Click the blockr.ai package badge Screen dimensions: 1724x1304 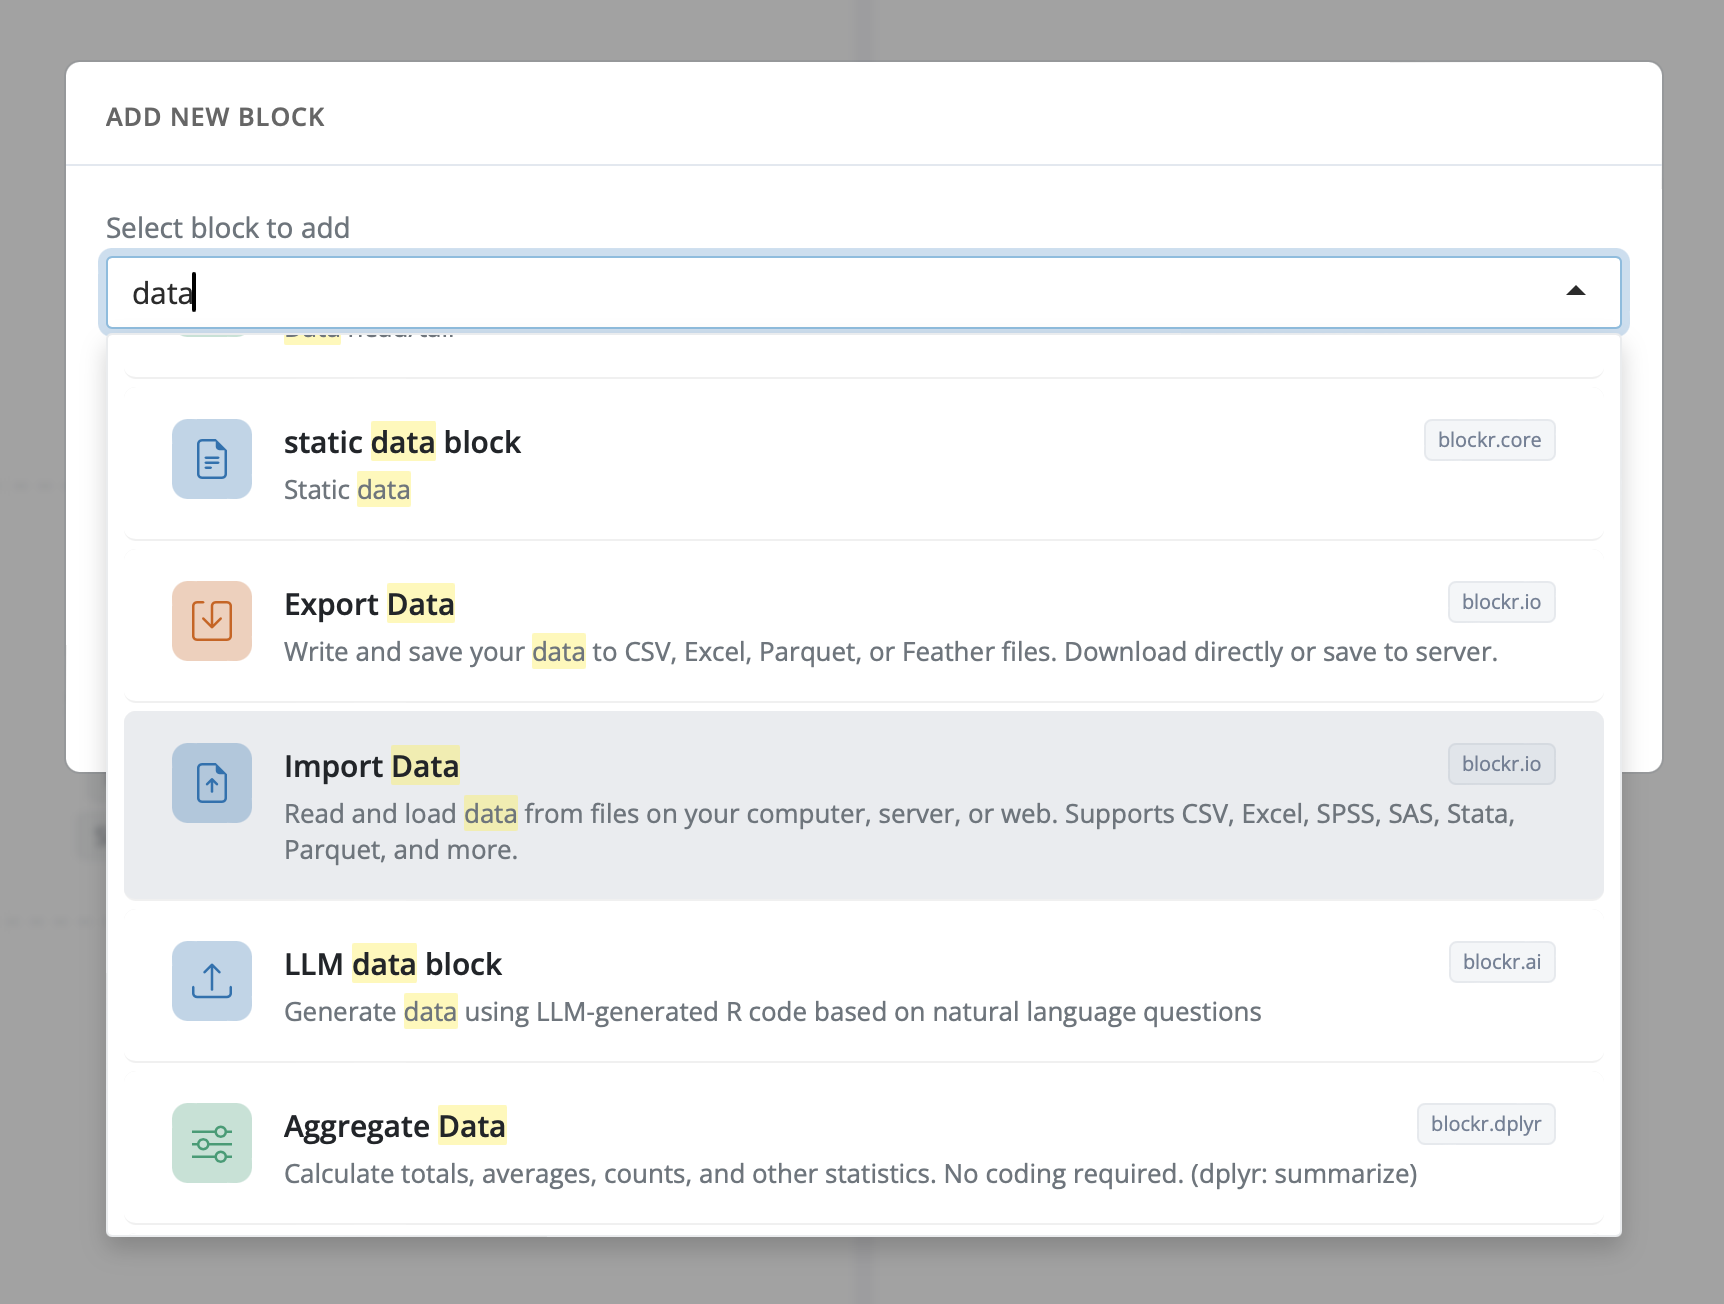click(x=1501, y=962)
